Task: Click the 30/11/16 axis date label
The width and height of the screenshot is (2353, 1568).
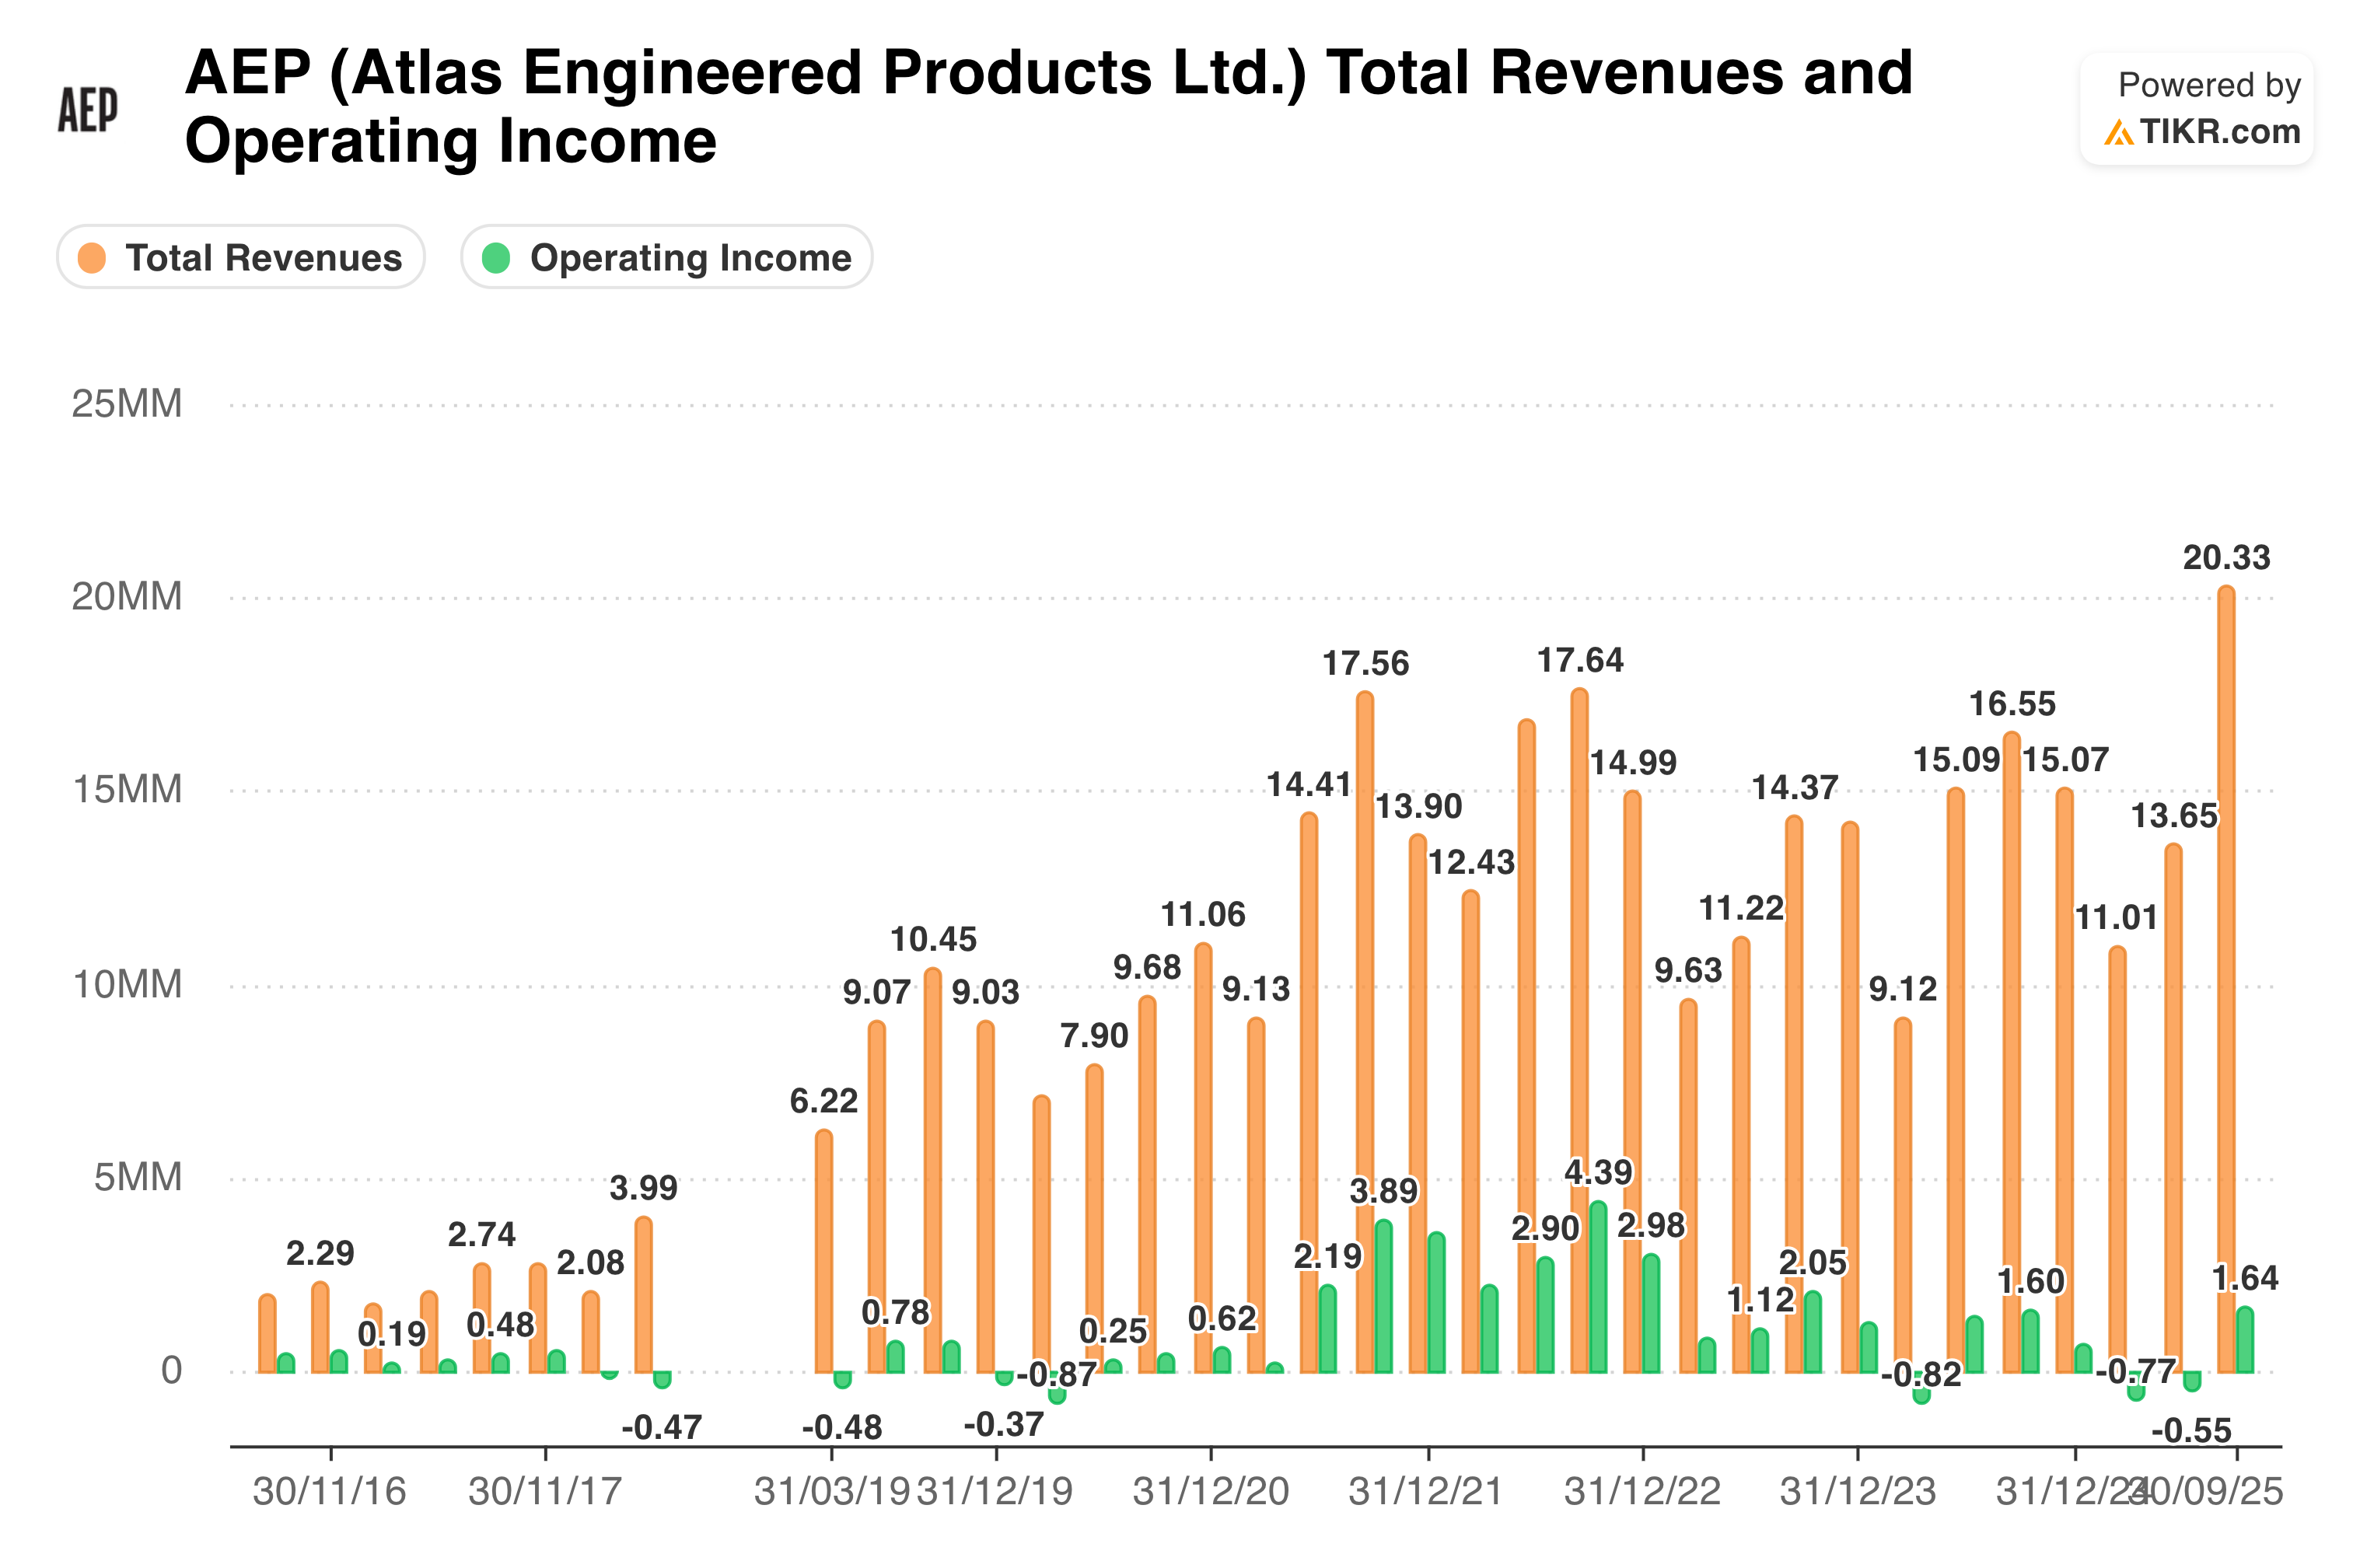Action: (329, 1491)
